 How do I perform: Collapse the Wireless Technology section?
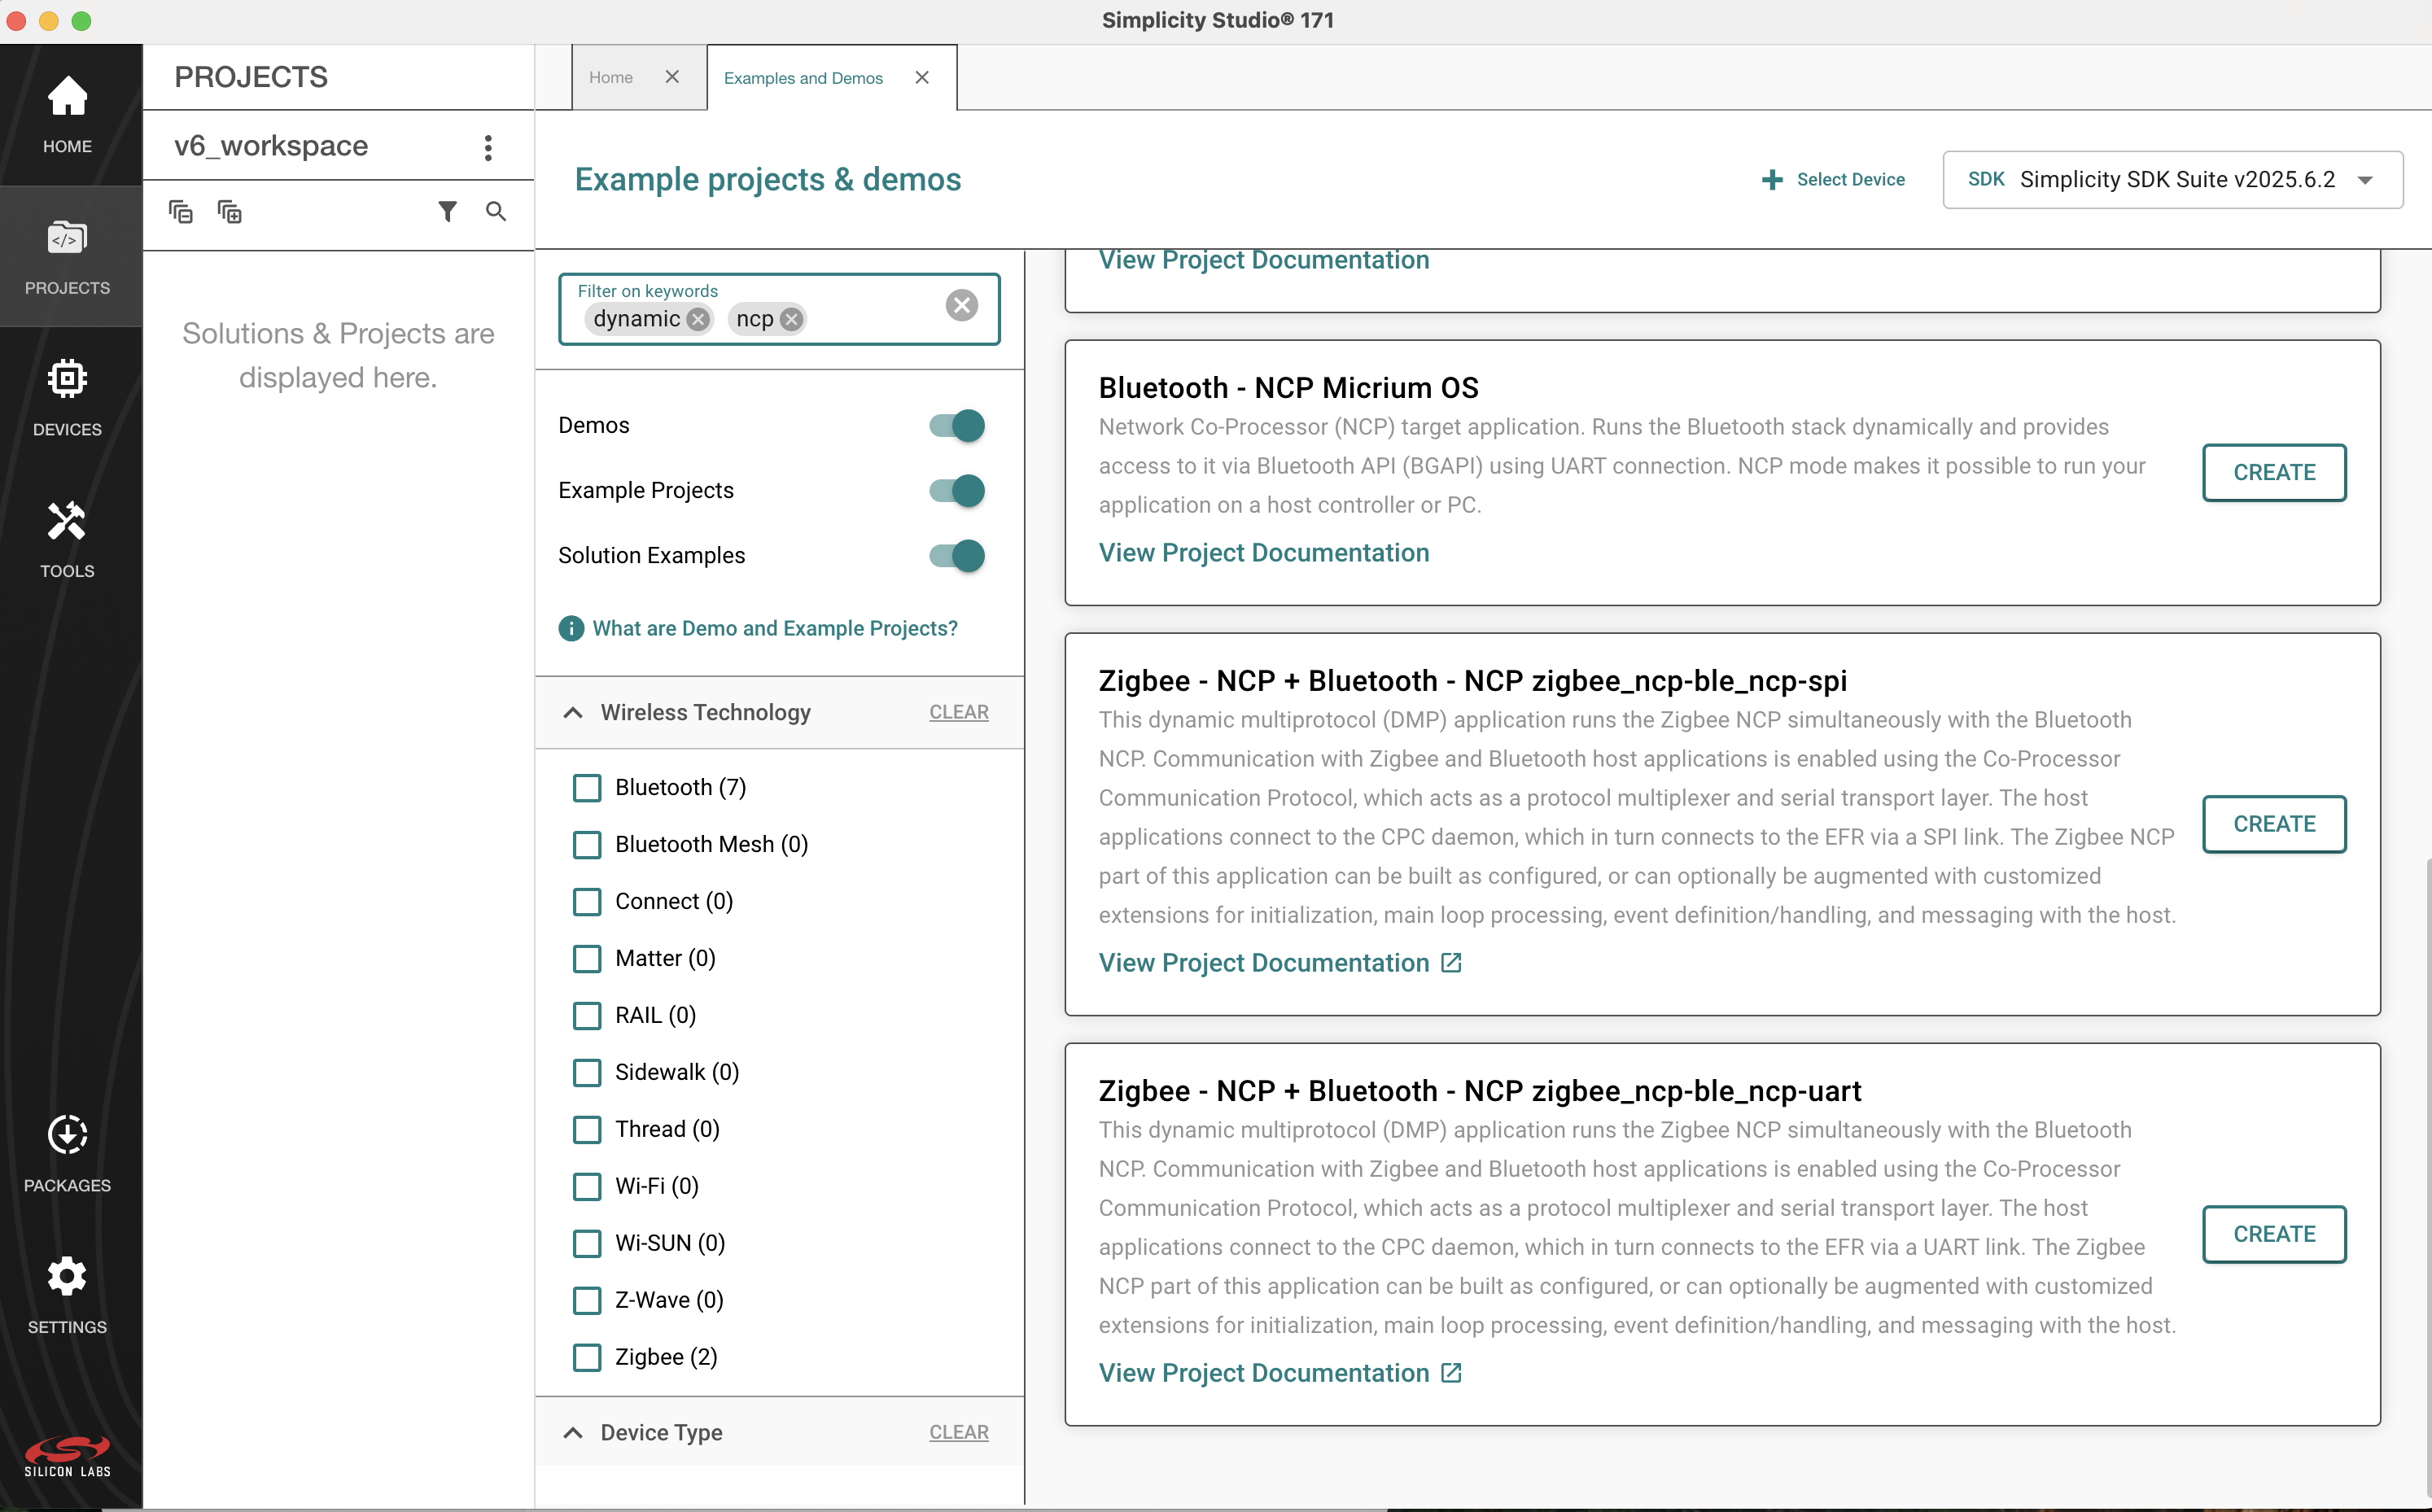click(573, 712)
